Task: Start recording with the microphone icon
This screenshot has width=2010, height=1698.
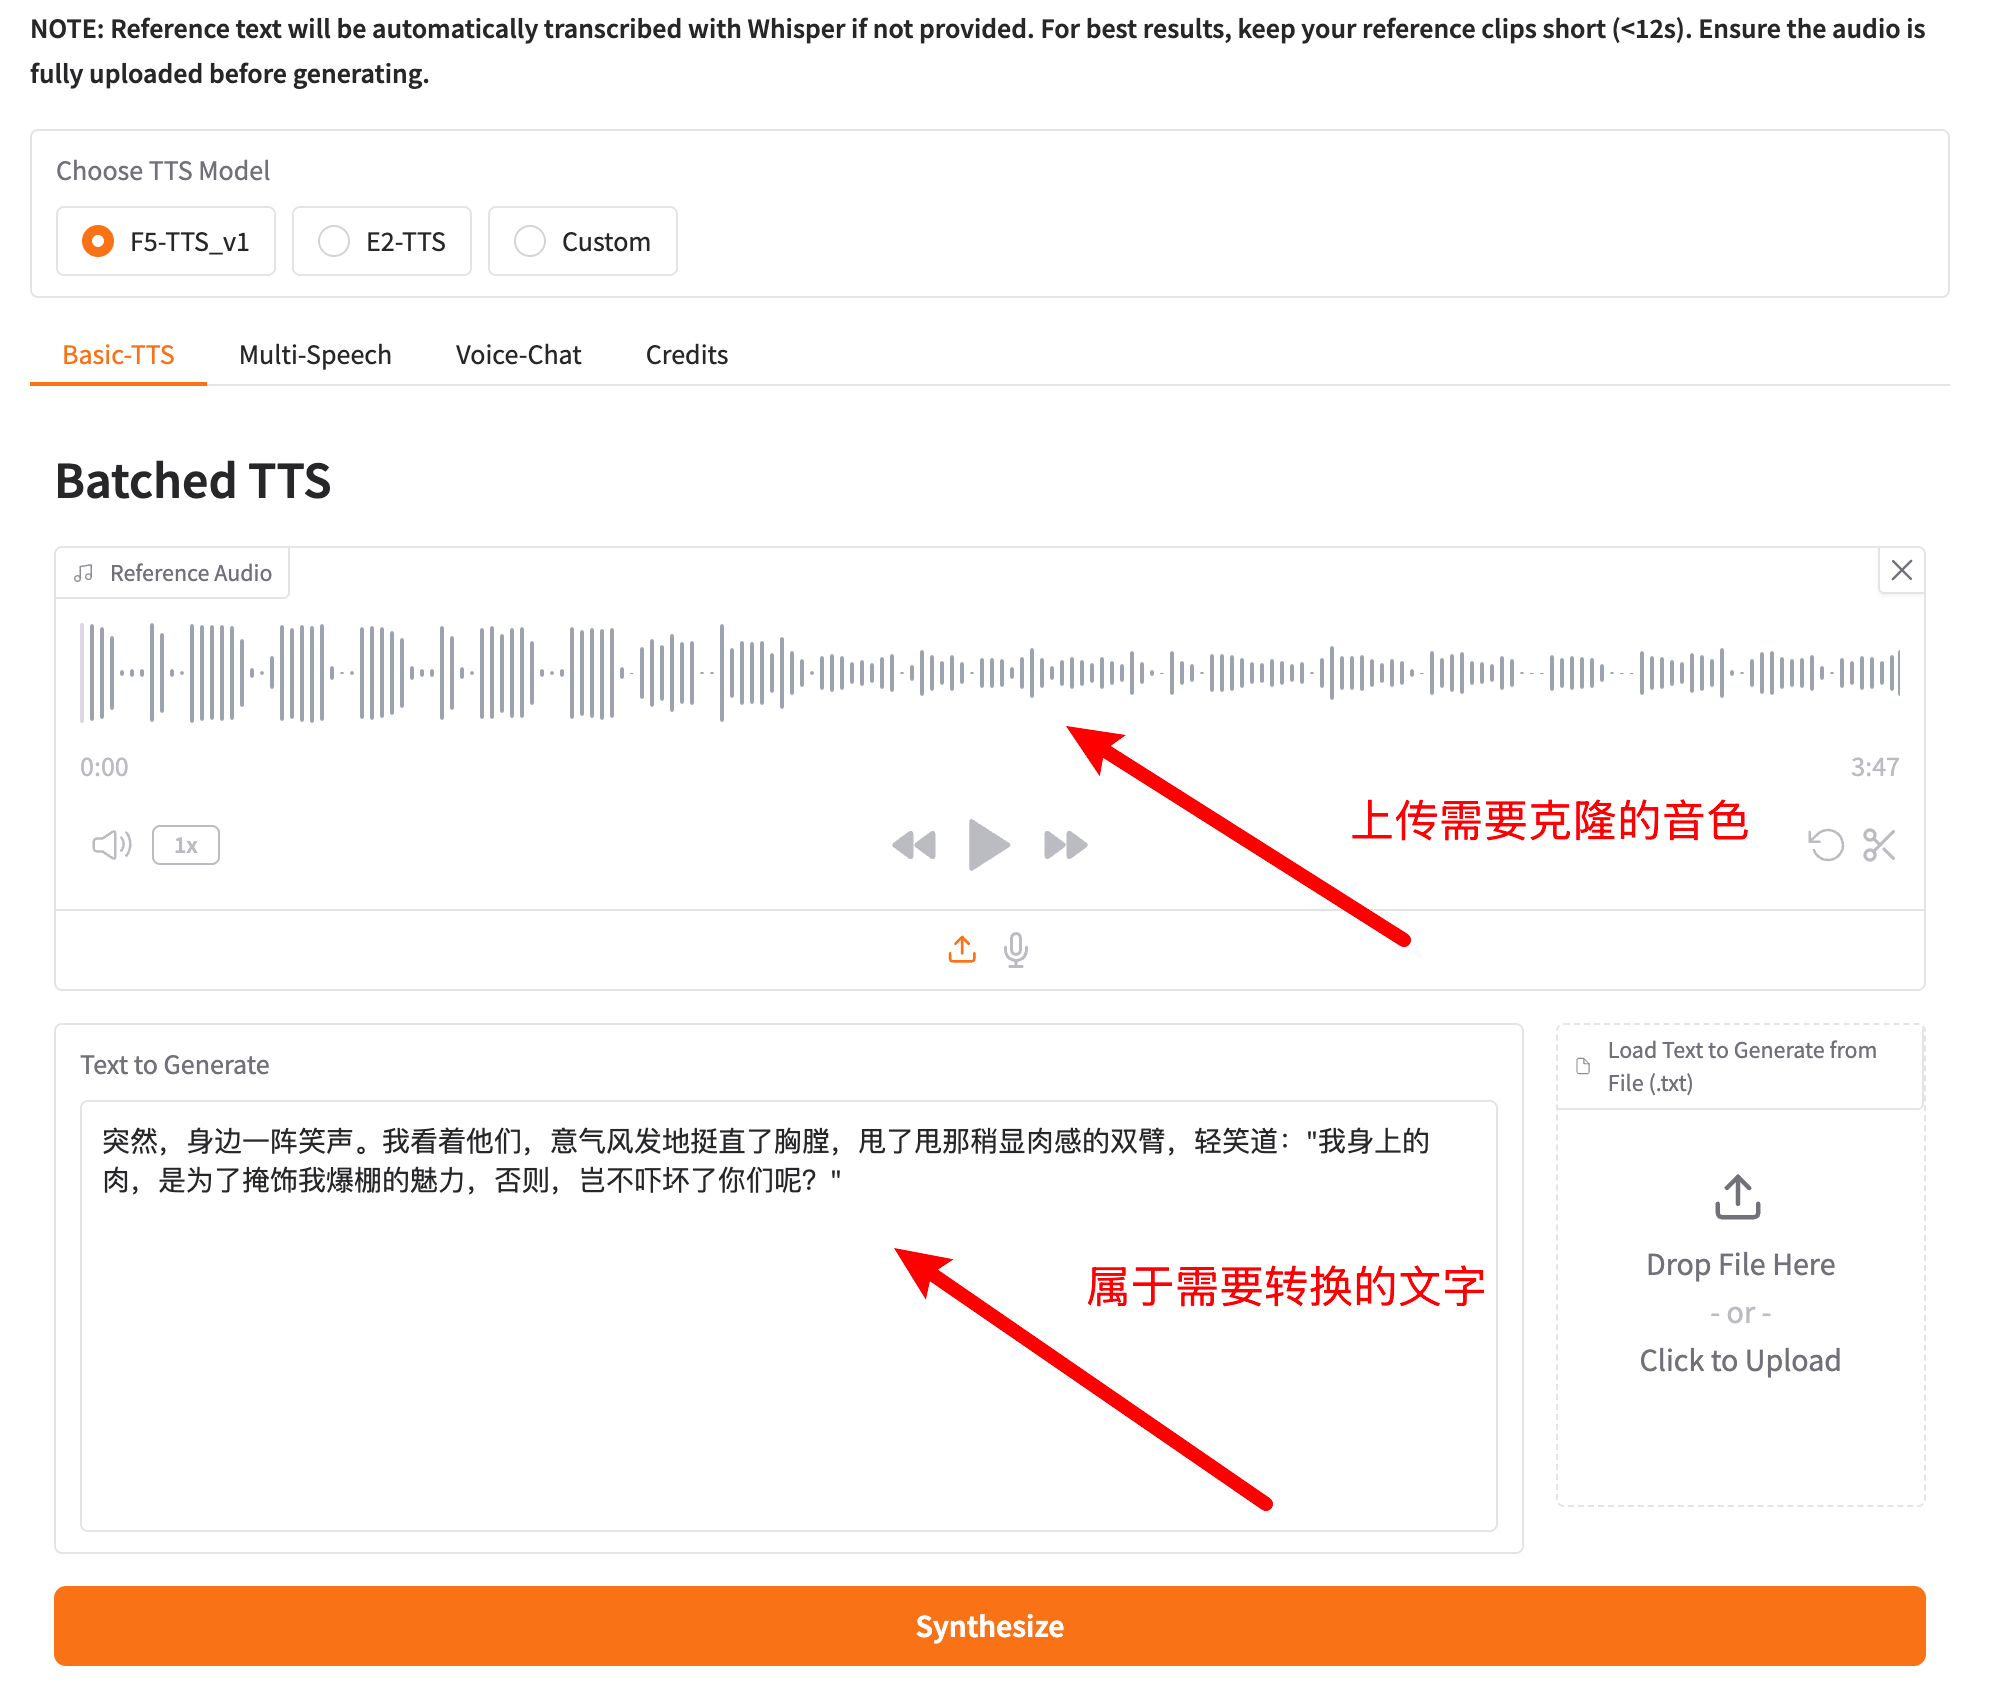Action: 1015,949
